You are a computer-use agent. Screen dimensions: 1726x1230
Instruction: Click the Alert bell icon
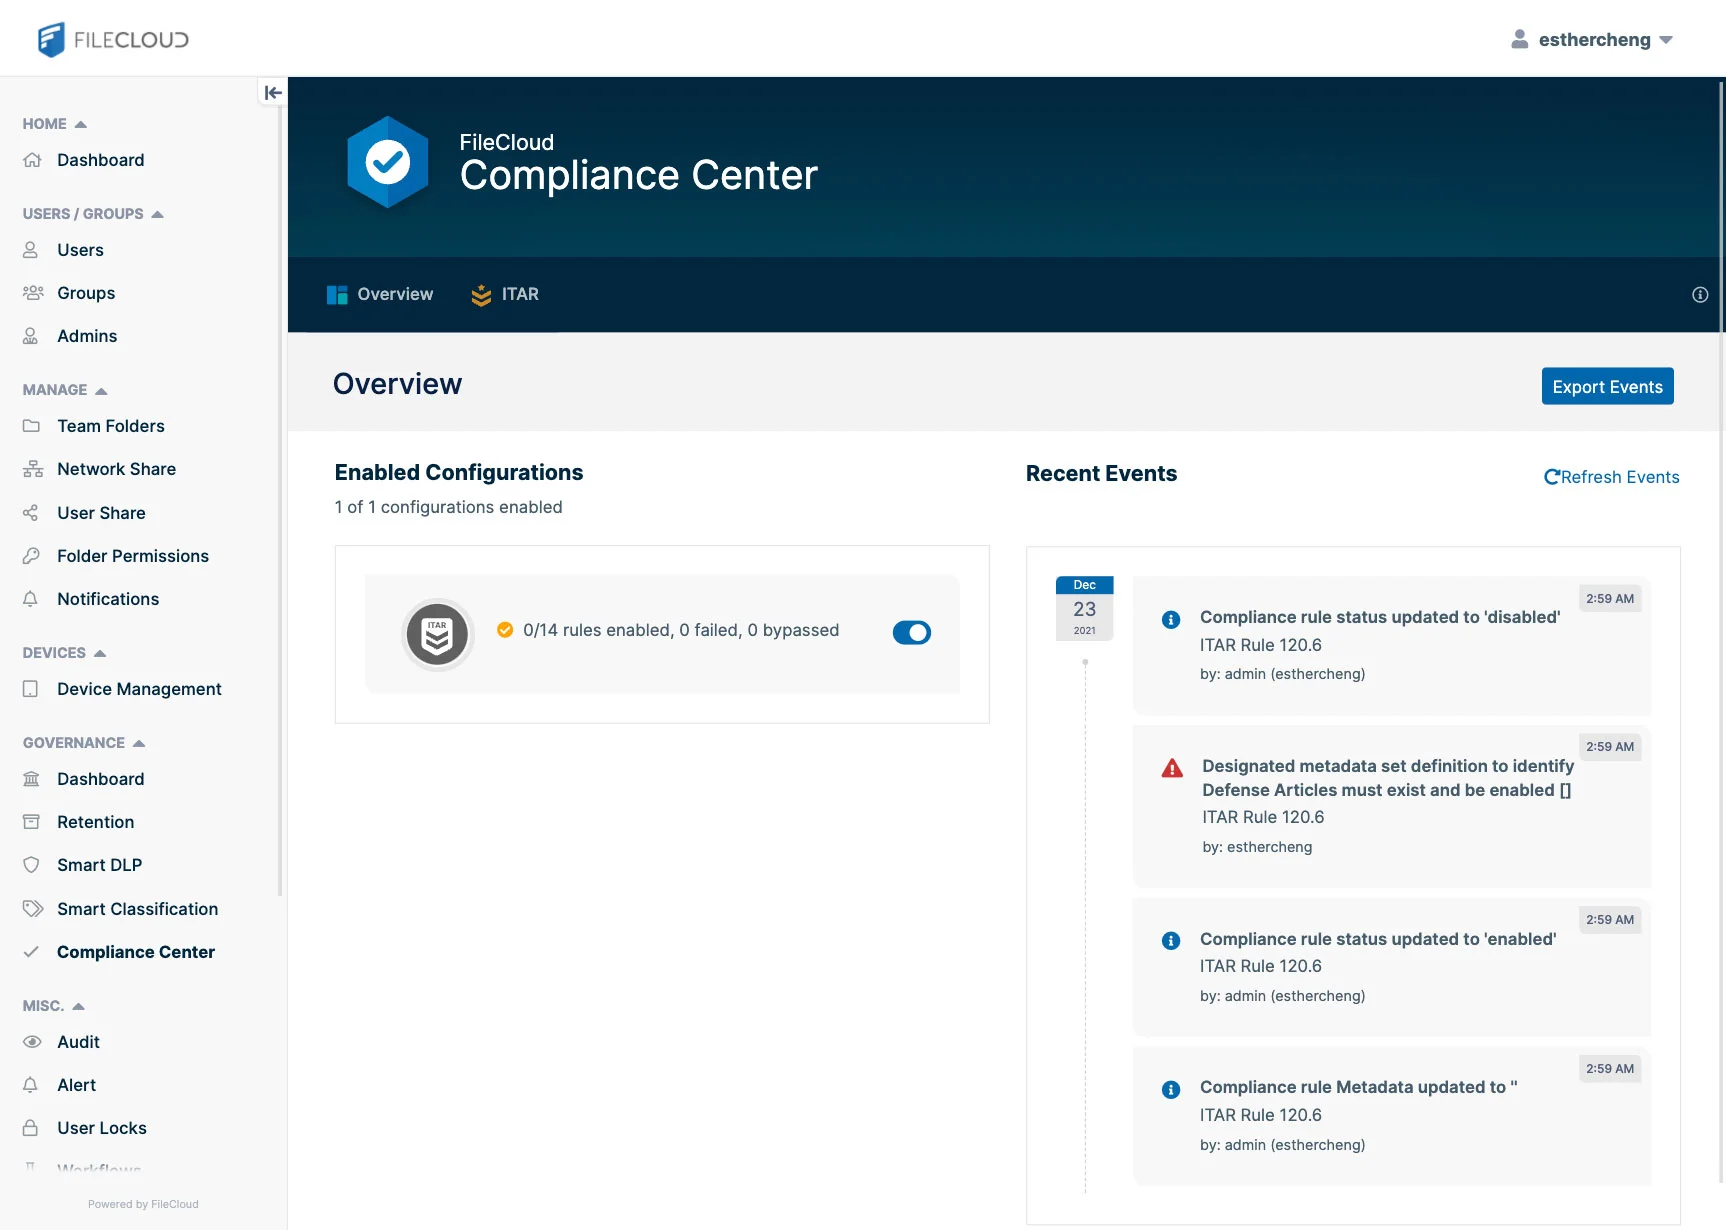click(31, 1085)
